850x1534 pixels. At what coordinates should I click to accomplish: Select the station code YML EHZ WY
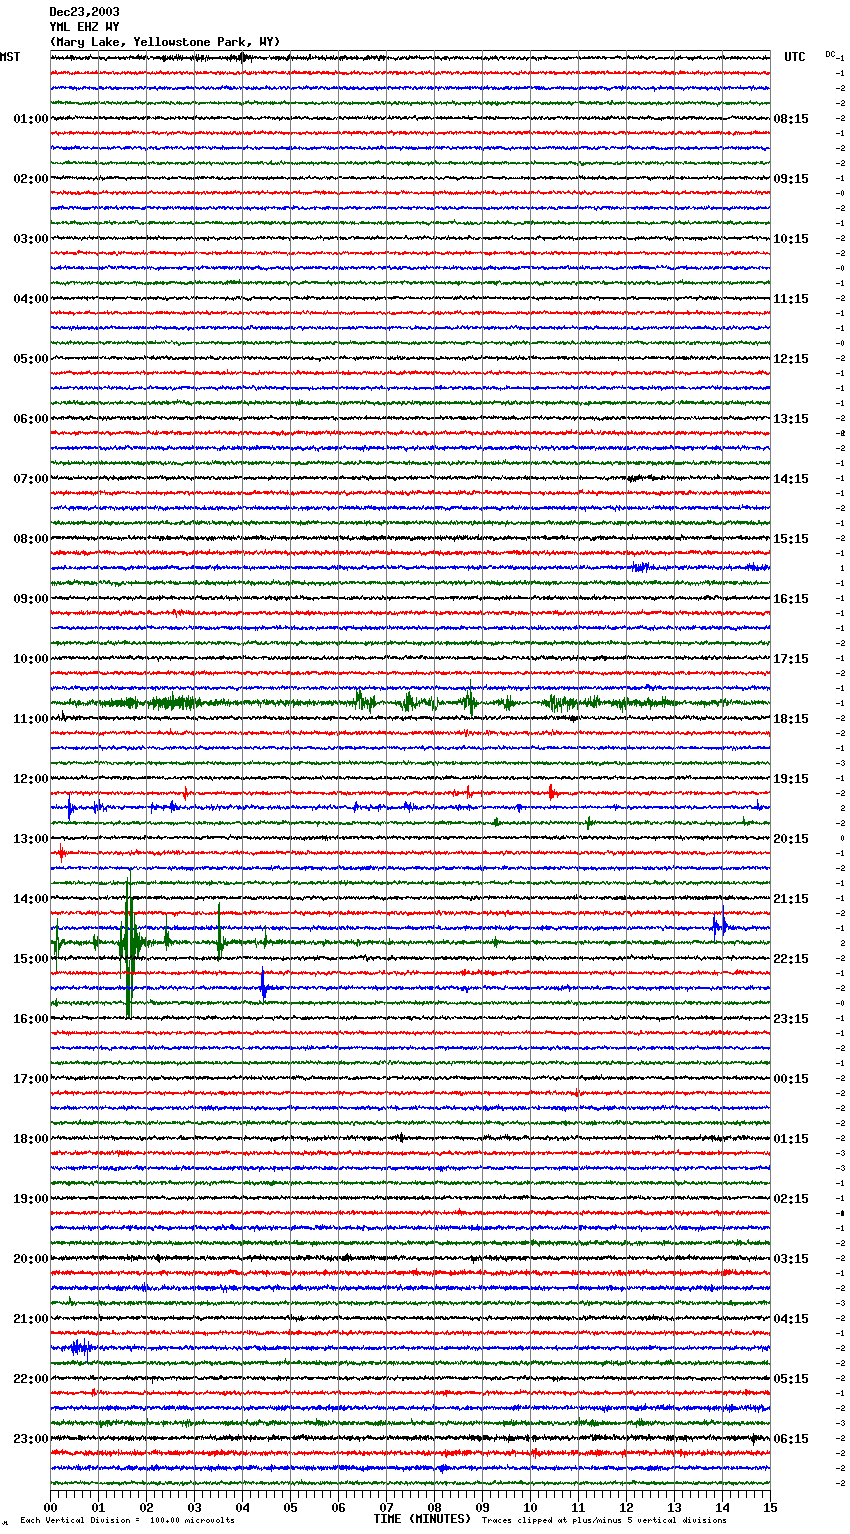[x=84, y=27]
